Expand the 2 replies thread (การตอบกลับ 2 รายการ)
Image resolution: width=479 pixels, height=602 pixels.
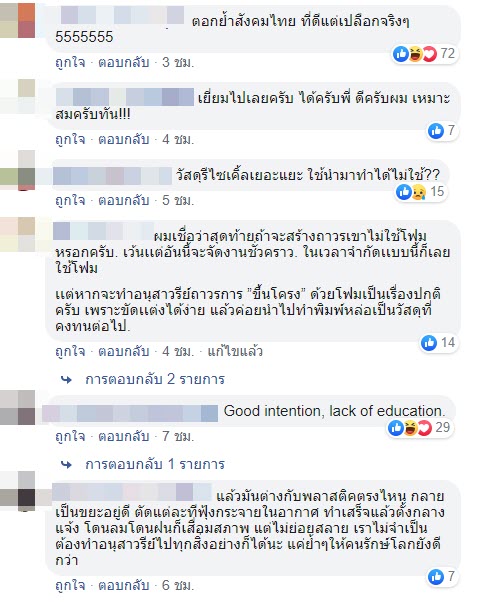(155, 379)
